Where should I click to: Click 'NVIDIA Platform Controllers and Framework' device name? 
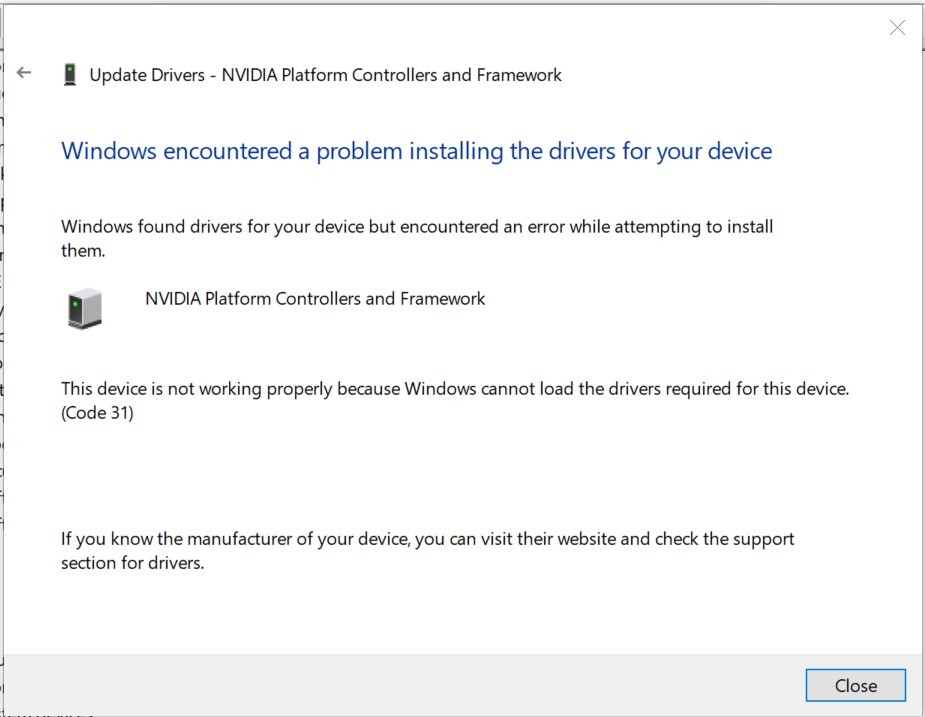(315, 299)
